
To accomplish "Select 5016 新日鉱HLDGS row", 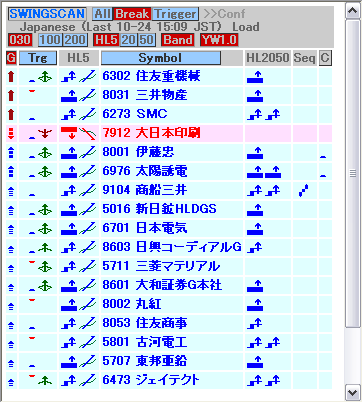I will point(169,209).
